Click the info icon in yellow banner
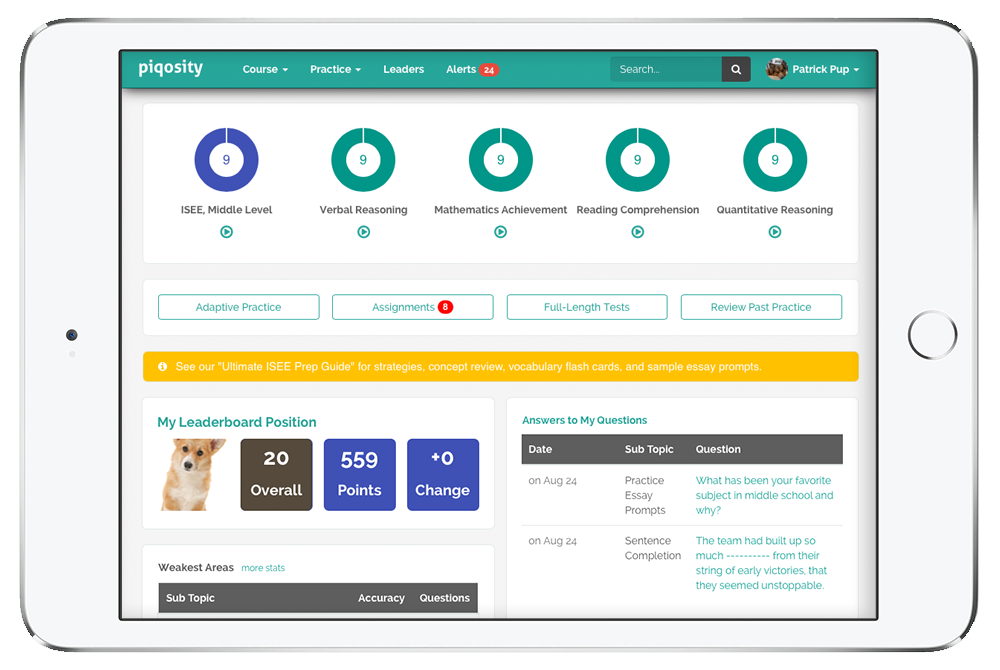Image resolution: width=1000 pixels, height=670 pixels. 163,367
